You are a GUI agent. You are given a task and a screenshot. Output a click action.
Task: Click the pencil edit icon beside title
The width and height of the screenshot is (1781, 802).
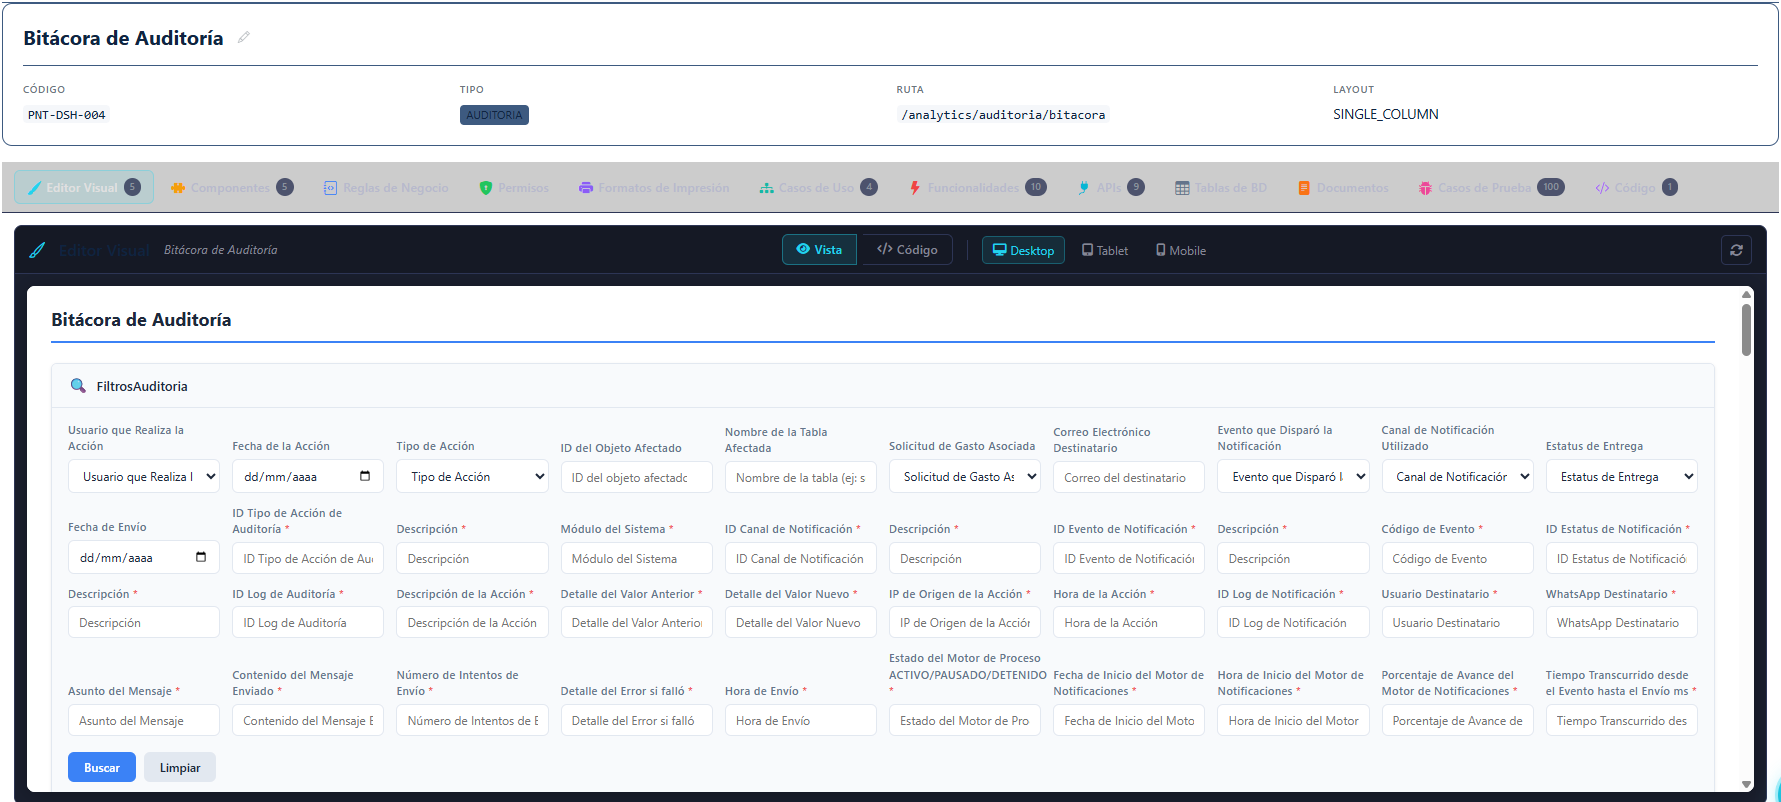point(243,38)
